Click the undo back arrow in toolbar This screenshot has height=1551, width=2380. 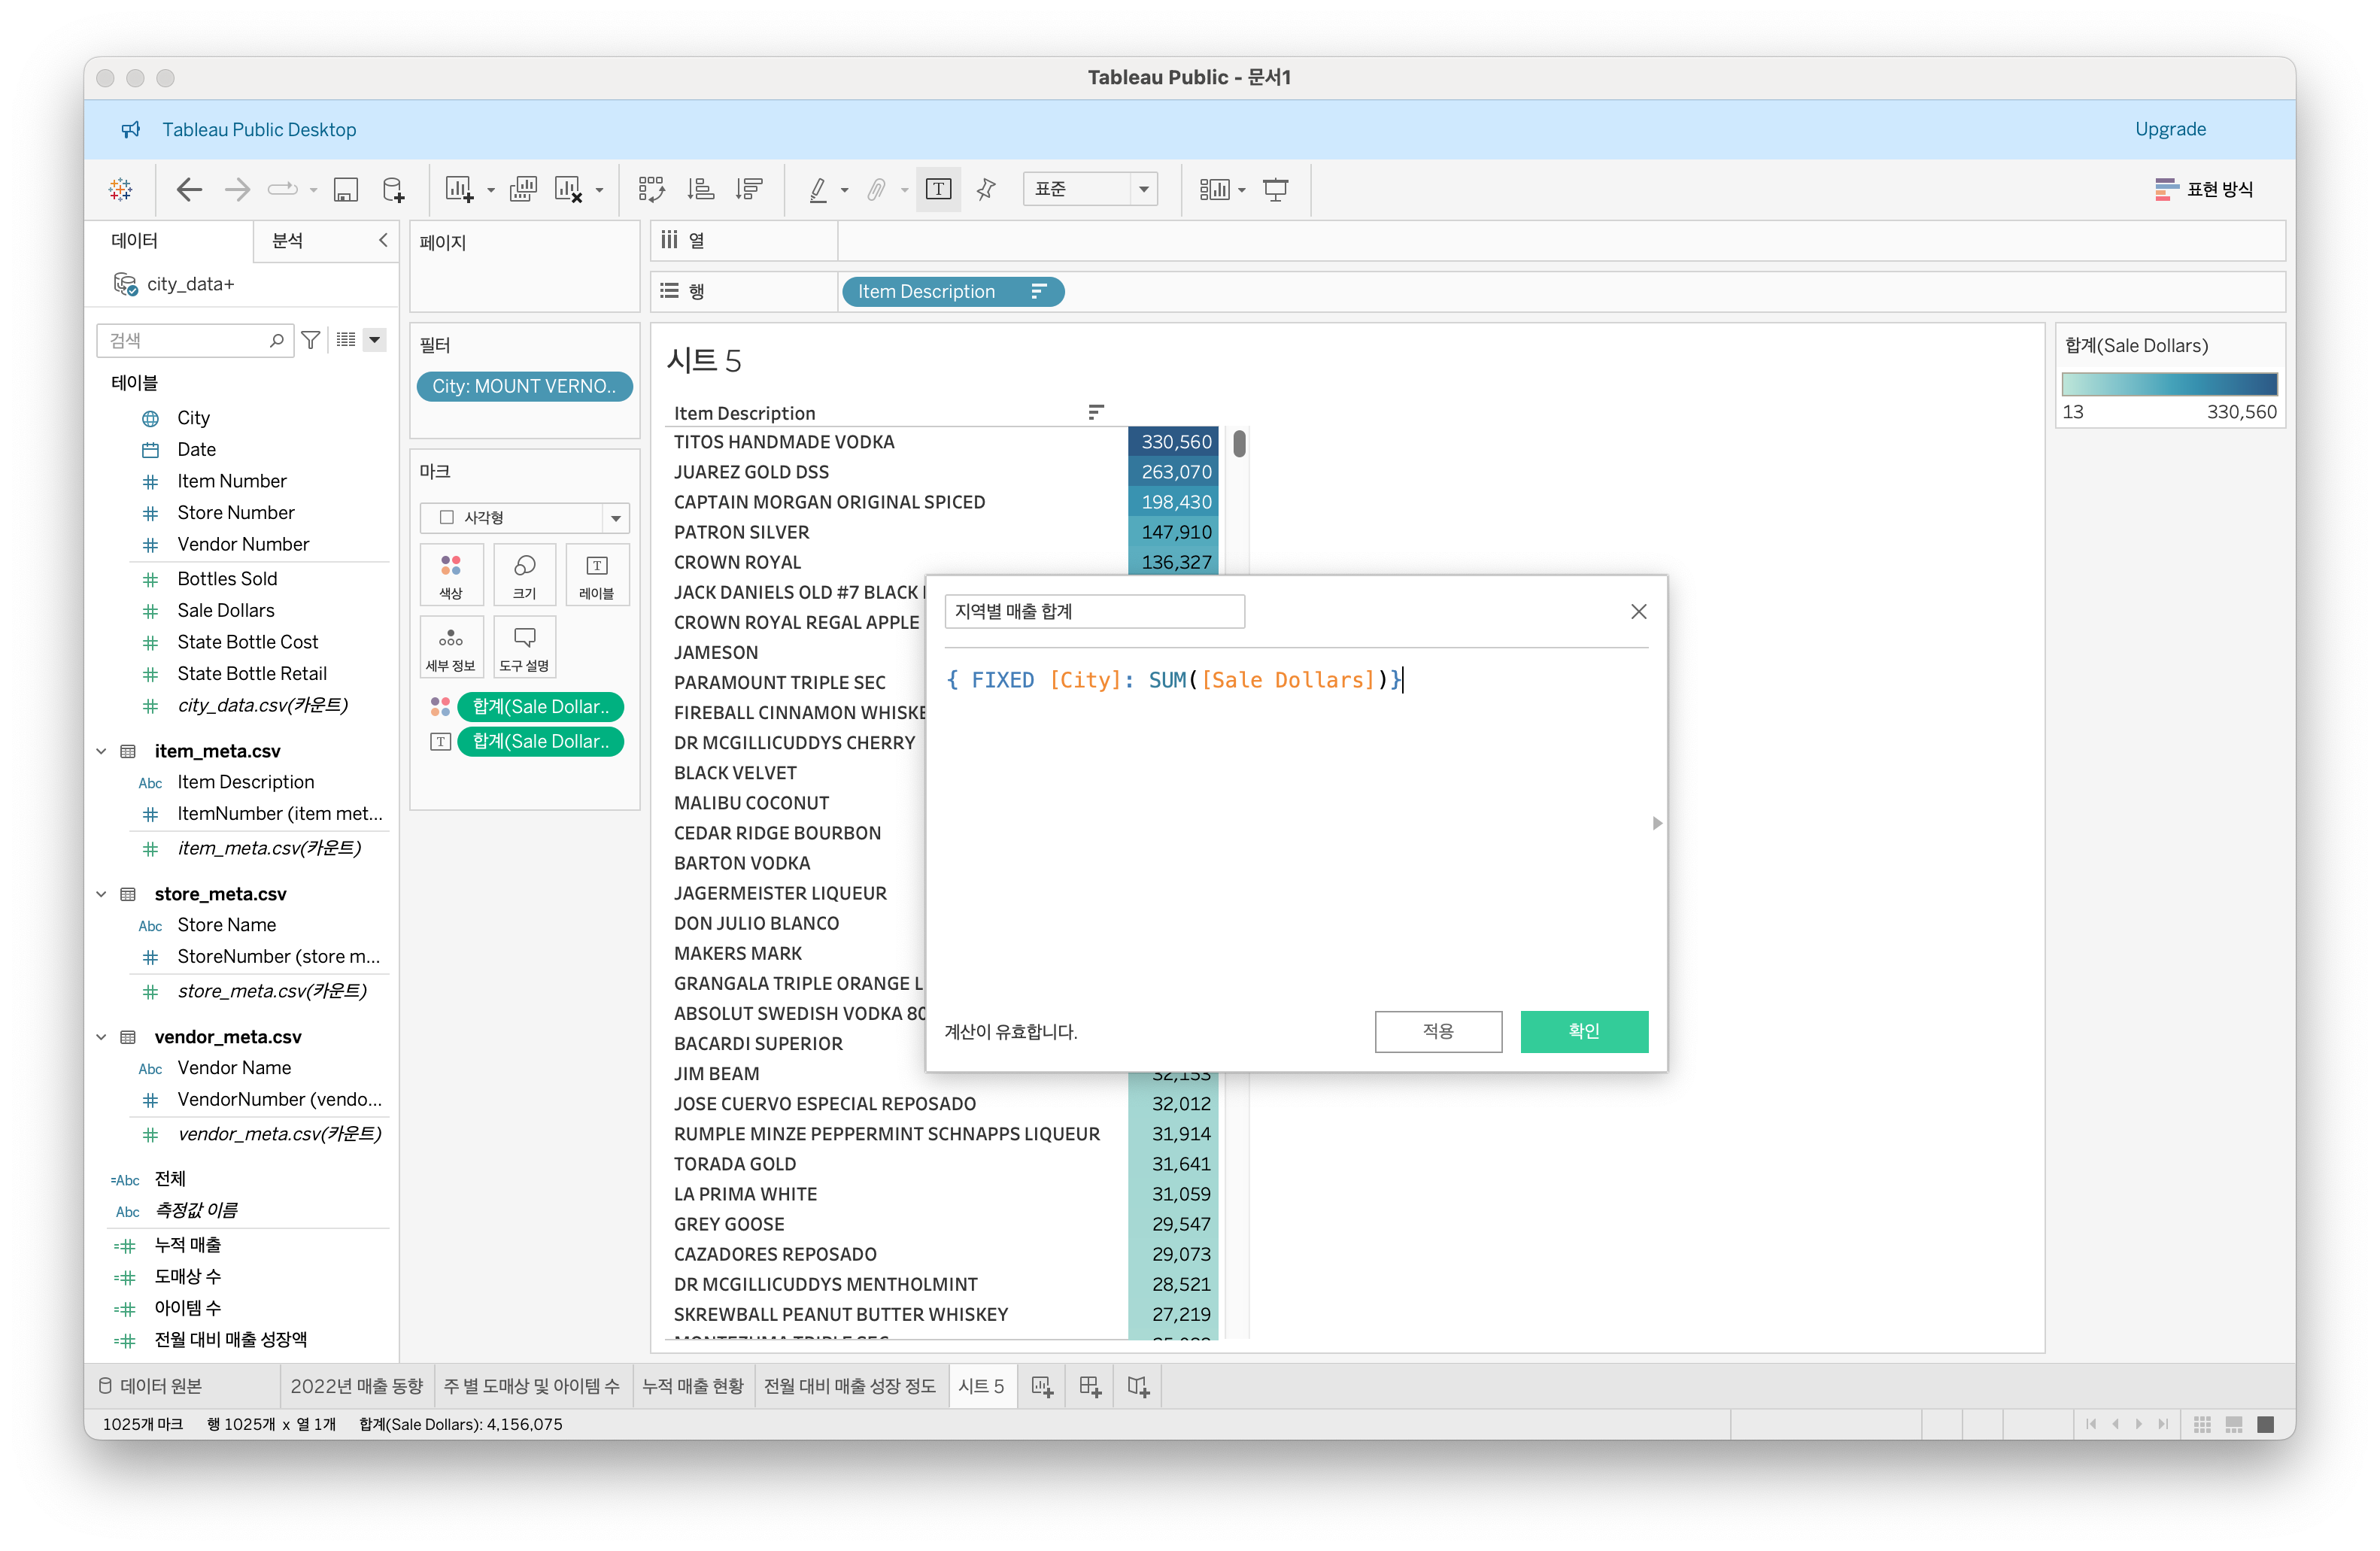188,189
